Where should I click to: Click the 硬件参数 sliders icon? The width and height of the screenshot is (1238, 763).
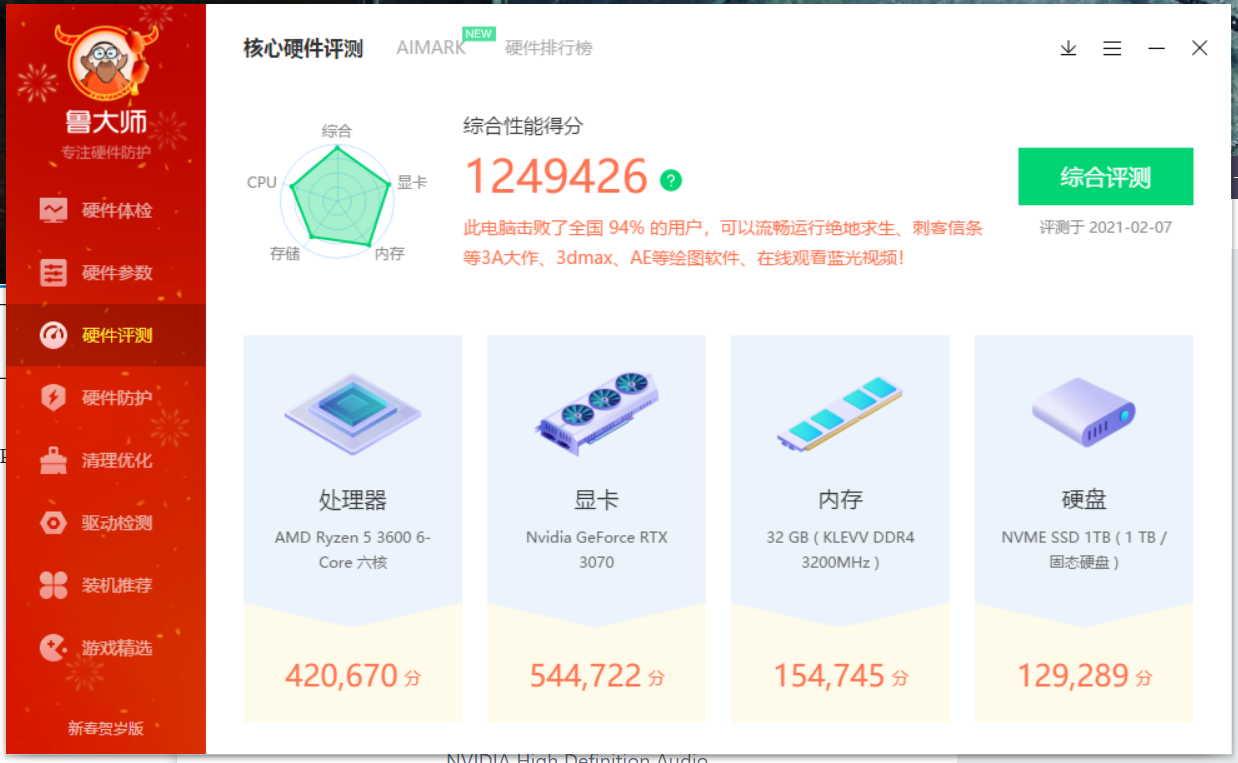click(x=53, y=273)
